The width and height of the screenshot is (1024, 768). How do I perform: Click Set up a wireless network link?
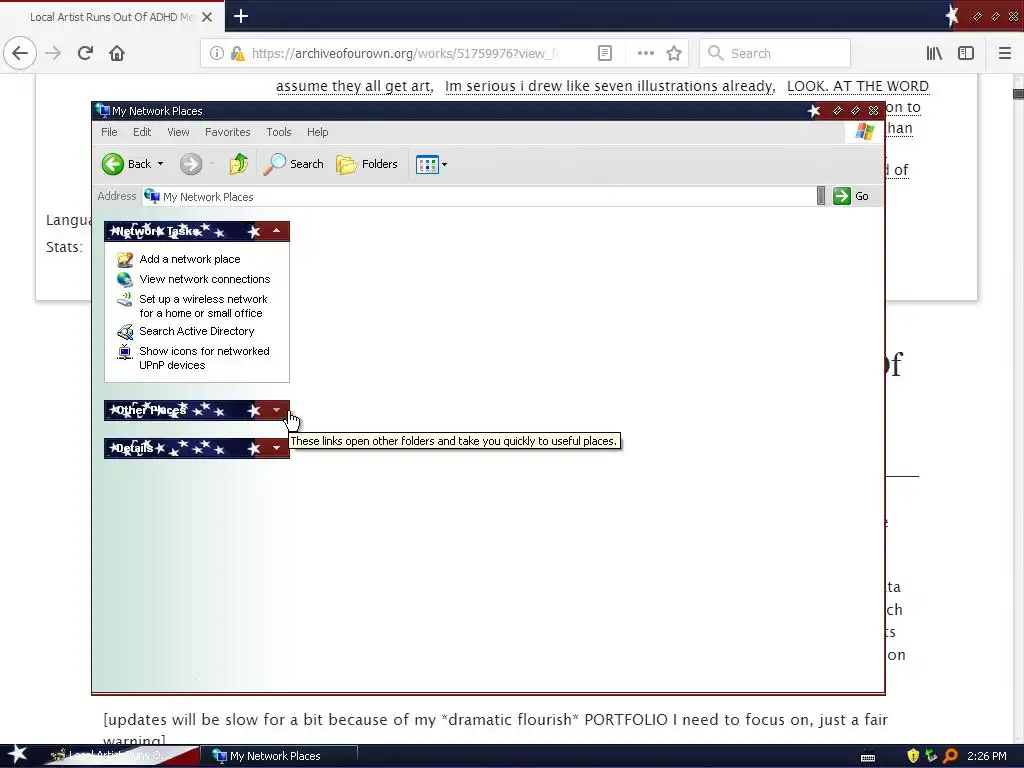pyautogui.click(x=203, y=306)
